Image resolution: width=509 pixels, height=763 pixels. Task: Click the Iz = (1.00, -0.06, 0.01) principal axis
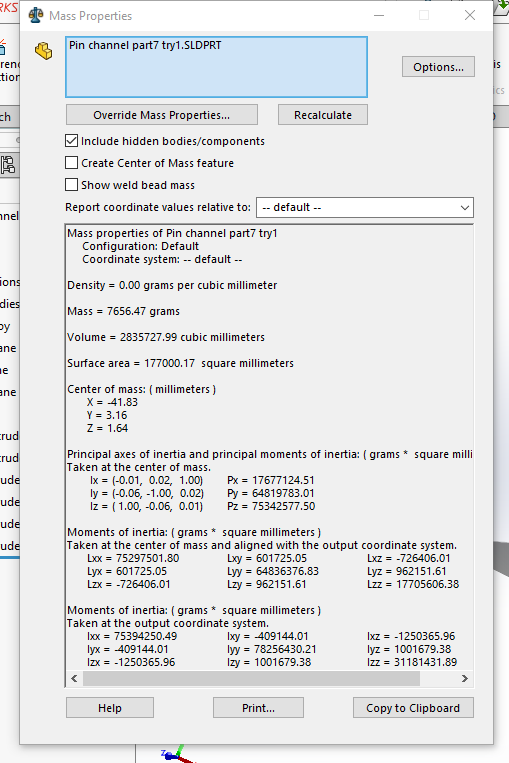point(146,507)
